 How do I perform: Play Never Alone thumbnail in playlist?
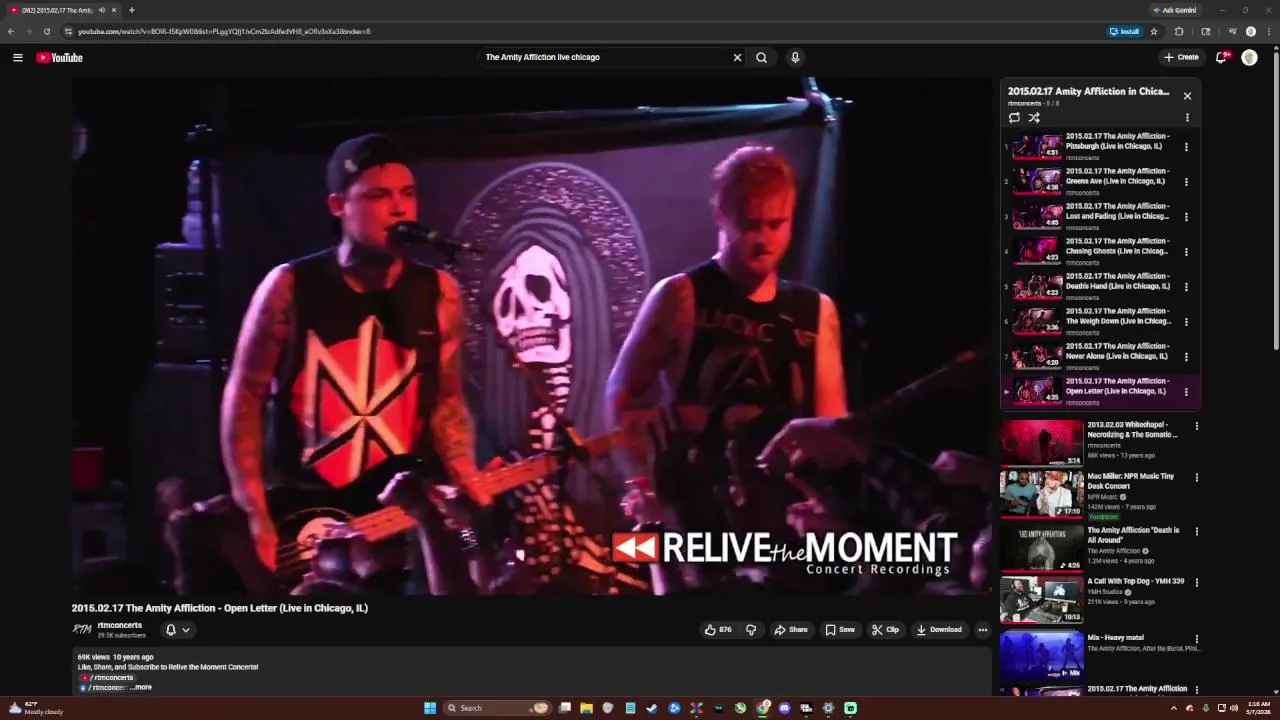(x=1037, y=357)
